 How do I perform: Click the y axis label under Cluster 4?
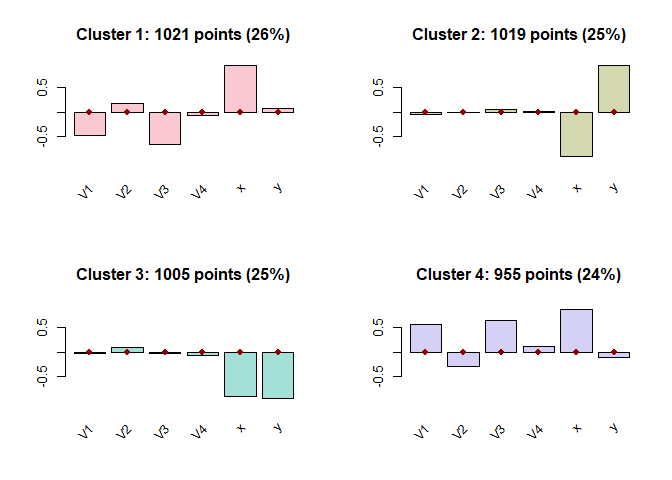point(613,428)
